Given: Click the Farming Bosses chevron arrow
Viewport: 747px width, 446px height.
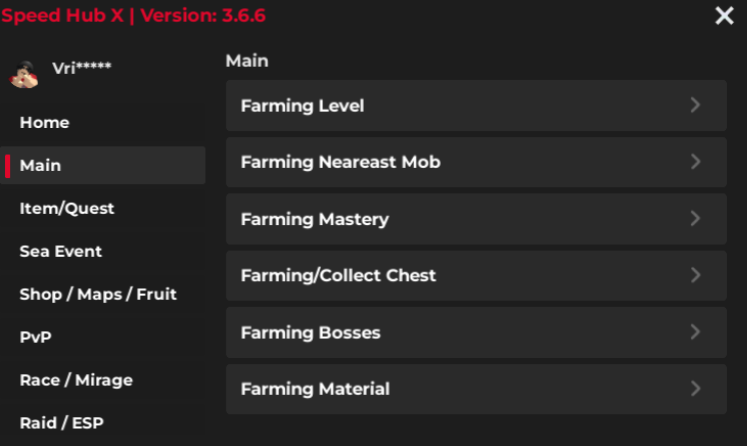Looking at the screenshot, I should tap(696, 332).
